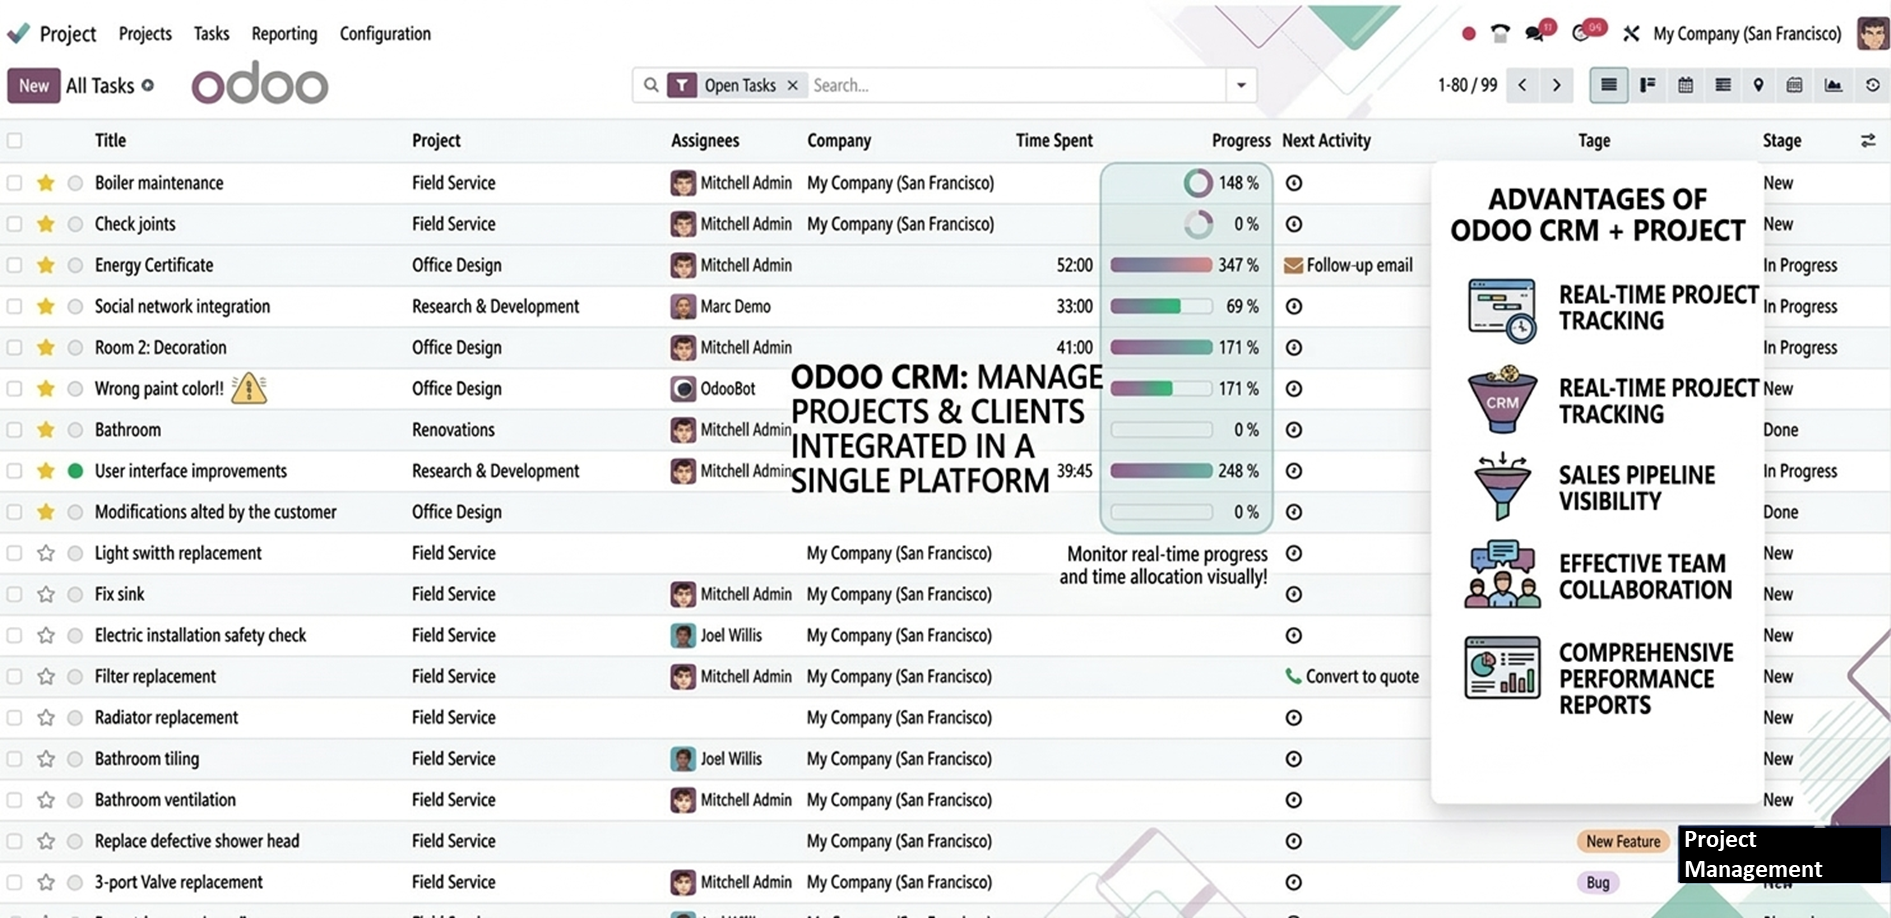The height and width of the screenshot is (918, 1891).
Task: Click the Energy Certificate progress bar
Action: click(x=1161, y=265)
